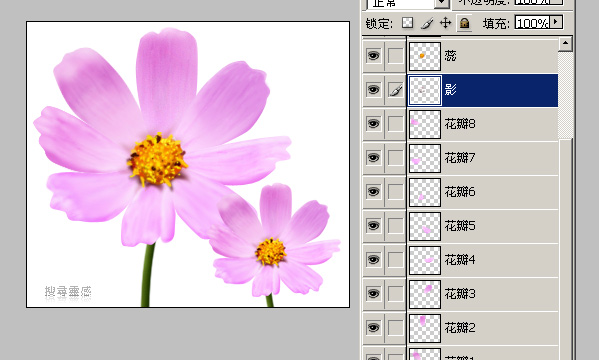Hide the 花瓣7 layer
The width and height of the screenshot is (599, 360).
click(373, 158)
